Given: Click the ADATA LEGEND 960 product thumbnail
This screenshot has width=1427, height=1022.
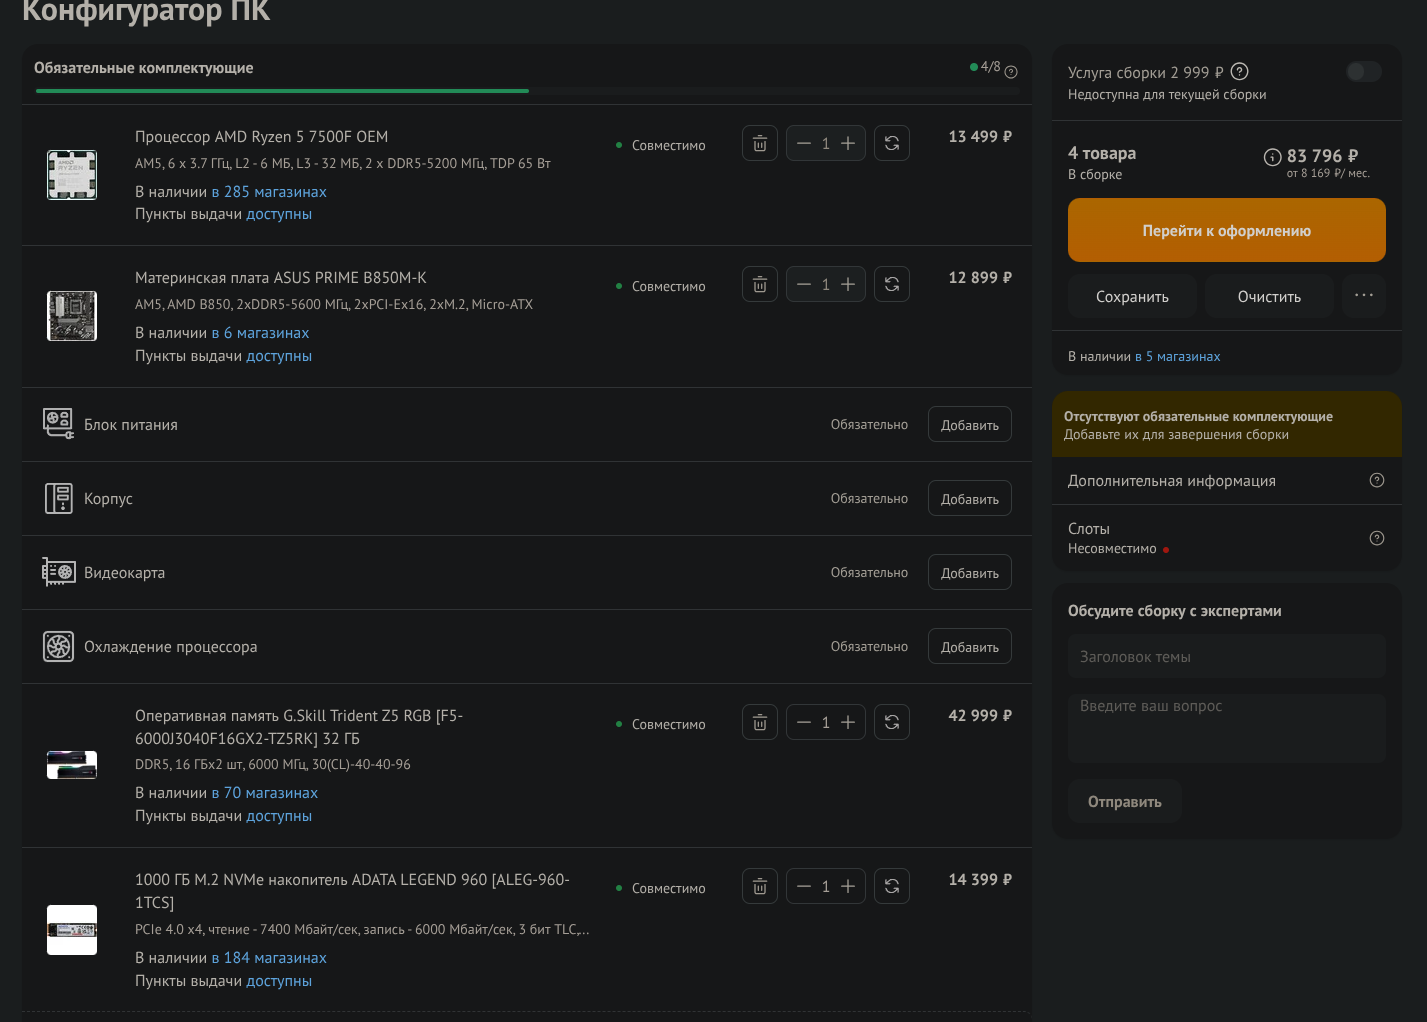Looking at the screenshot, I should point(72,930).
